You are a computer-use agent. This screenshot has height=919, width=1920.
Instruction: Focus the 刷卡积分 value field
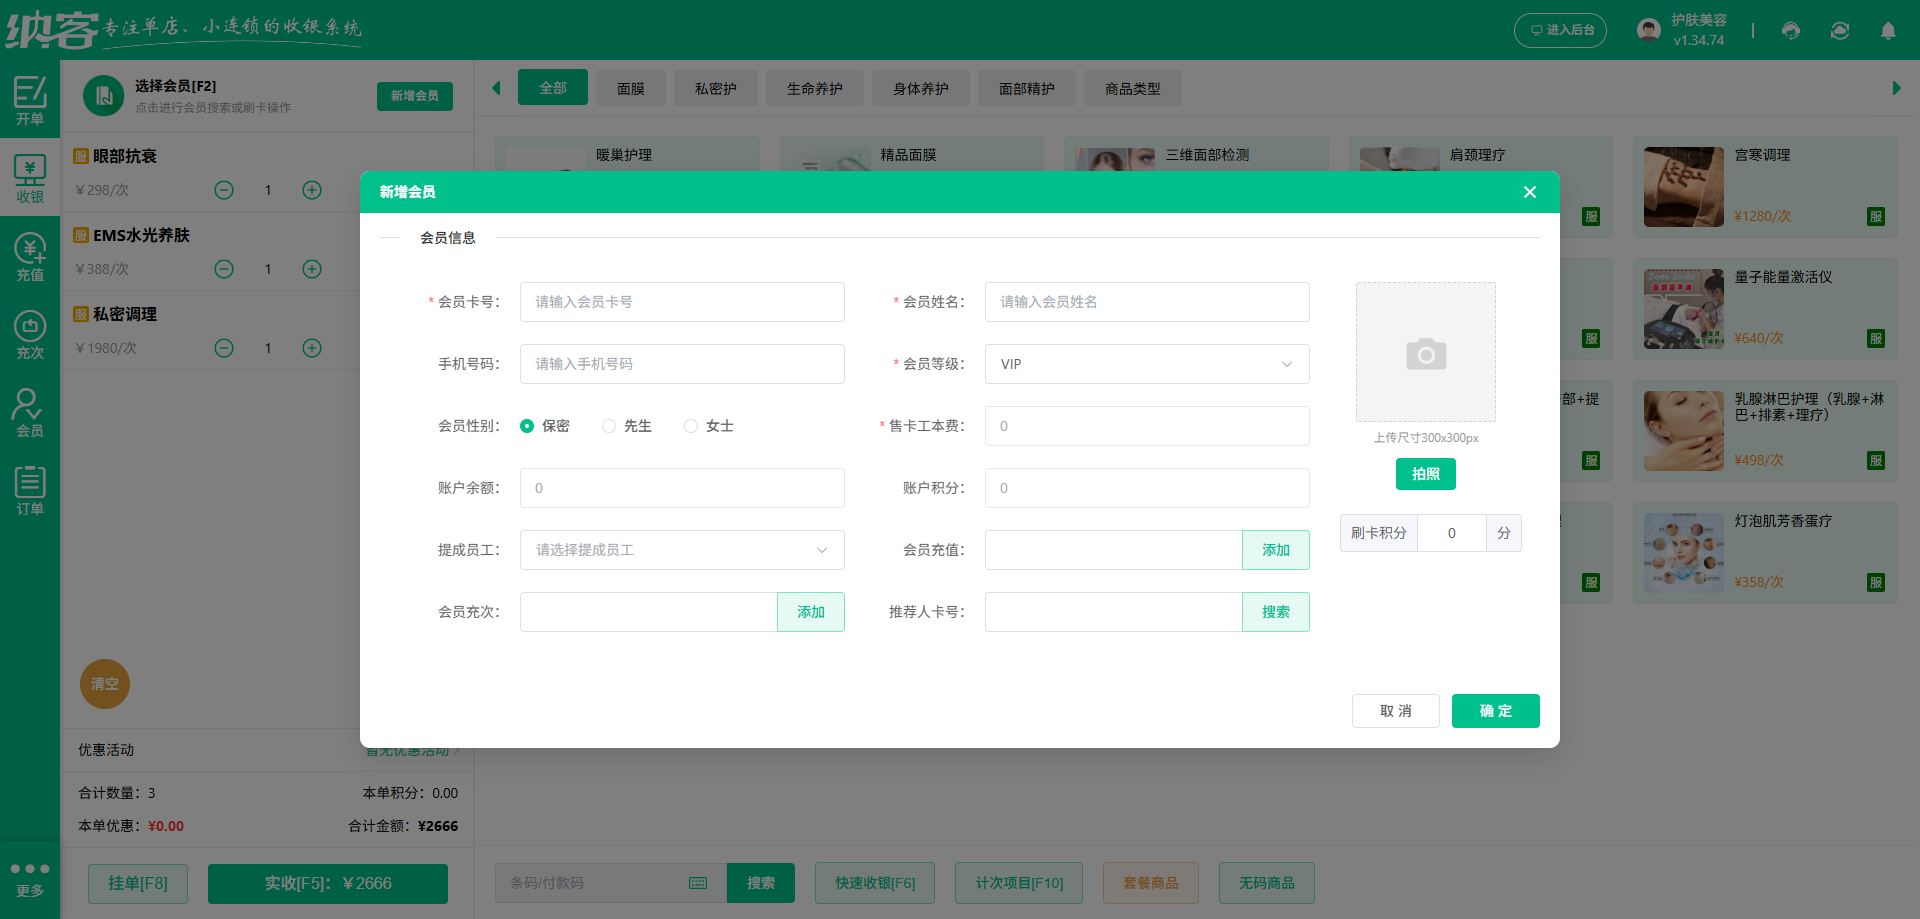coord(1452,533)
